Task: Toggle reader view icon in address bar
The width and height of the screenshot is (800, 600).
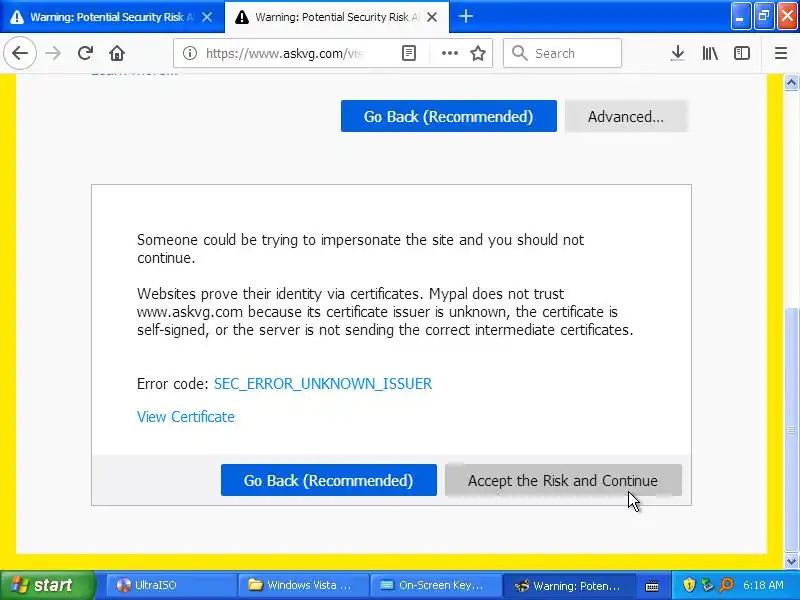Action: (x=409, y=53)
